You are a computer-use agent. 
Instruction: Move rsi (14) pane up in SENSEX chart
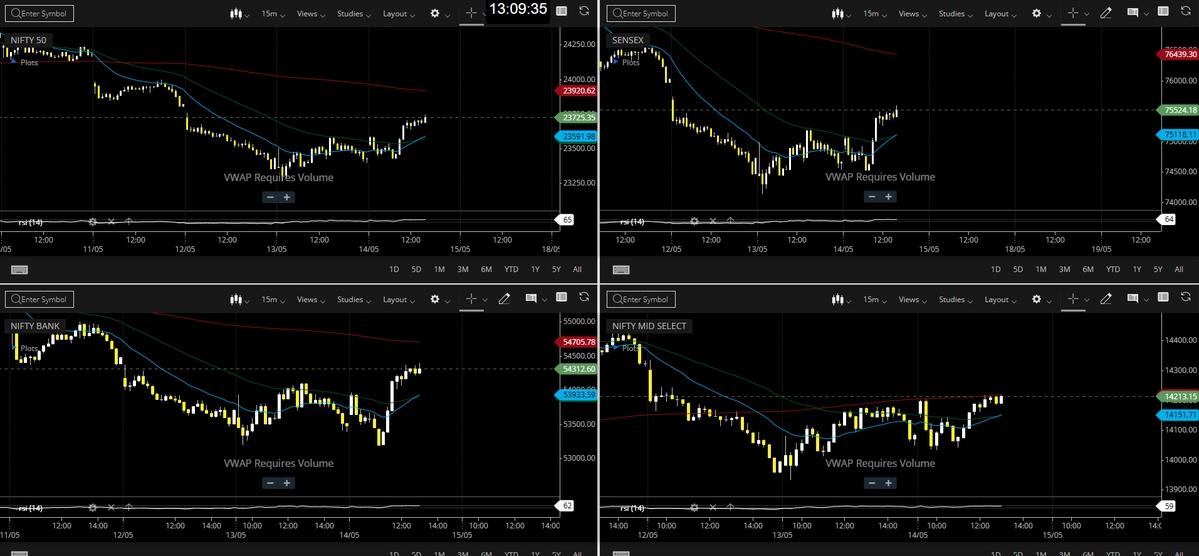click(x=730, y=221)
